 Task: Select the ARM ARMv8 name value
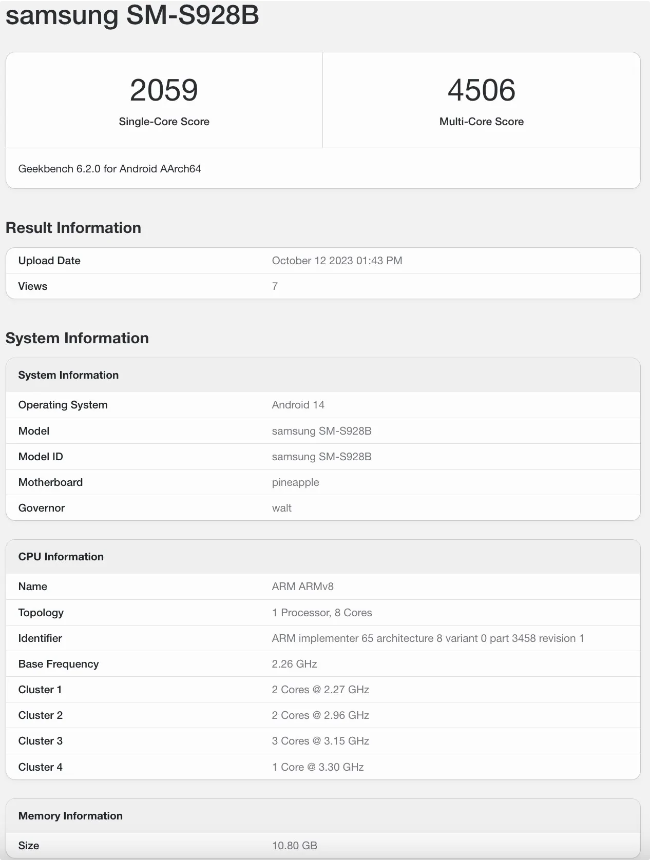click(300, 587)
